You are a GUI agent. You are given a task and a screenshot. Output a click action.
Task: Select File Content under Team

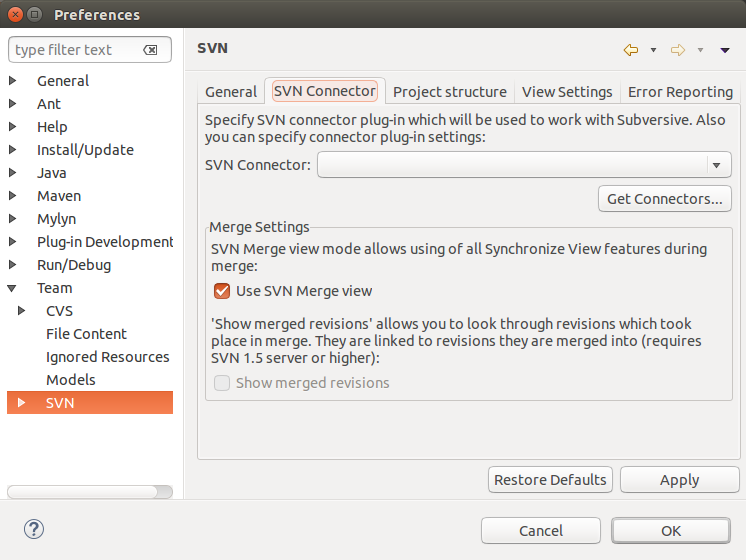coord(86,334)
